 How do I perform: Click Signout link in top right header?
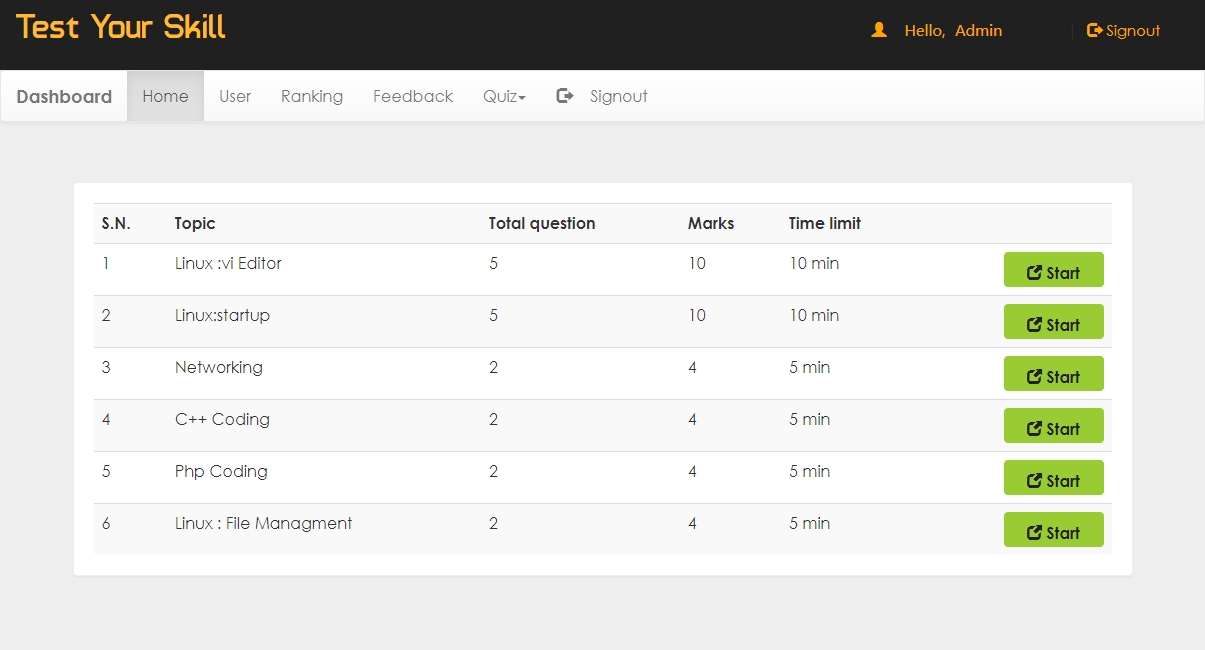coord(1132,31)
